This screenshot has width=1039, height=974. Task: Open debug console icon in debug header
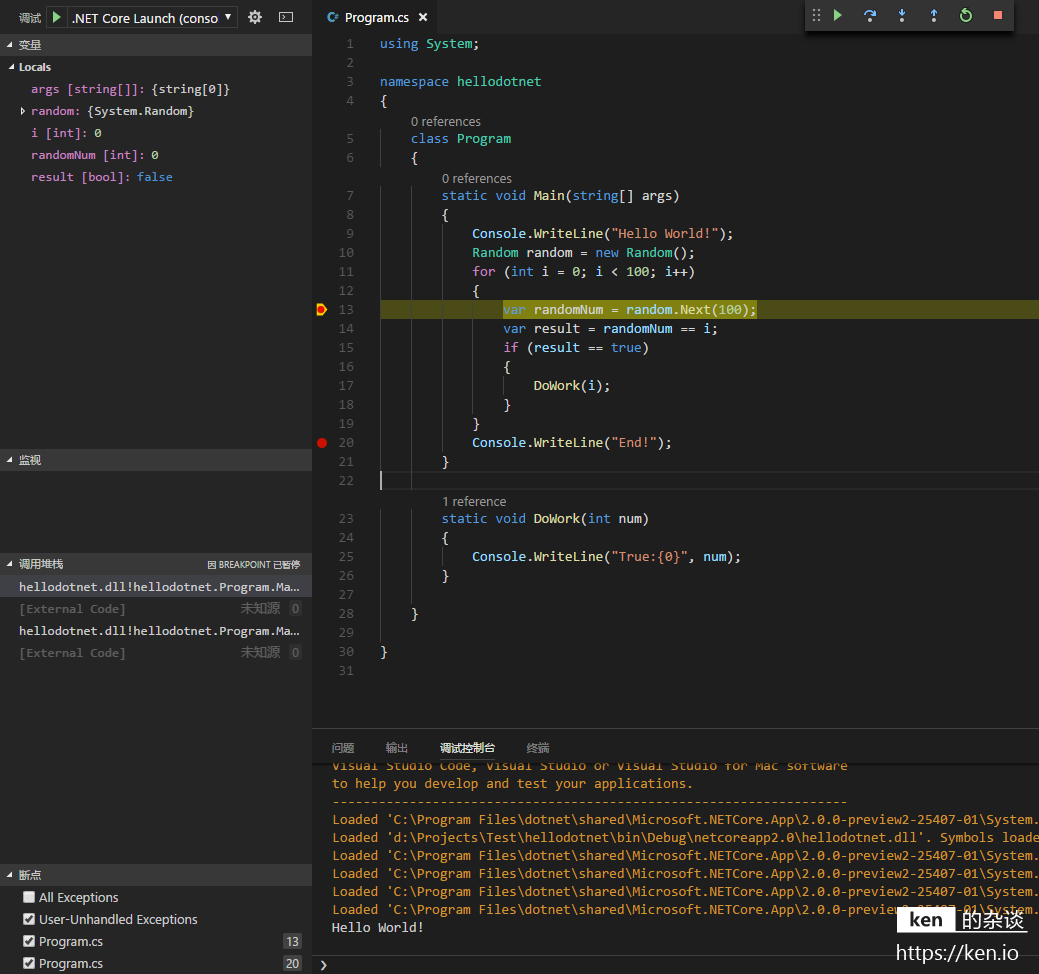pos(286,17)
